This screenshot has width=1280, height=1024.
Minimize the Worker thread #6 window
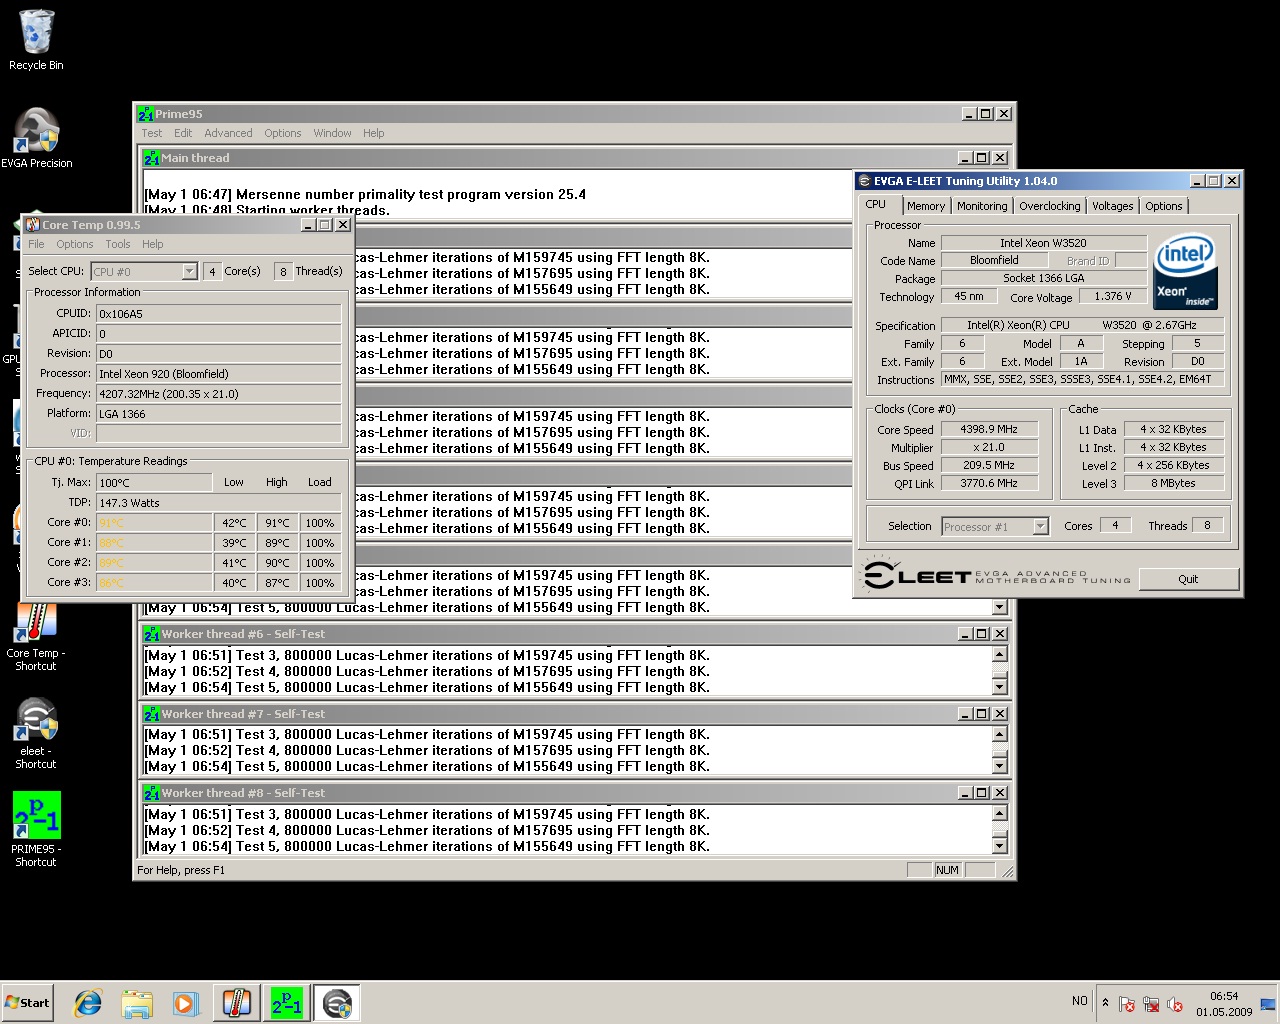click(966, 634)
